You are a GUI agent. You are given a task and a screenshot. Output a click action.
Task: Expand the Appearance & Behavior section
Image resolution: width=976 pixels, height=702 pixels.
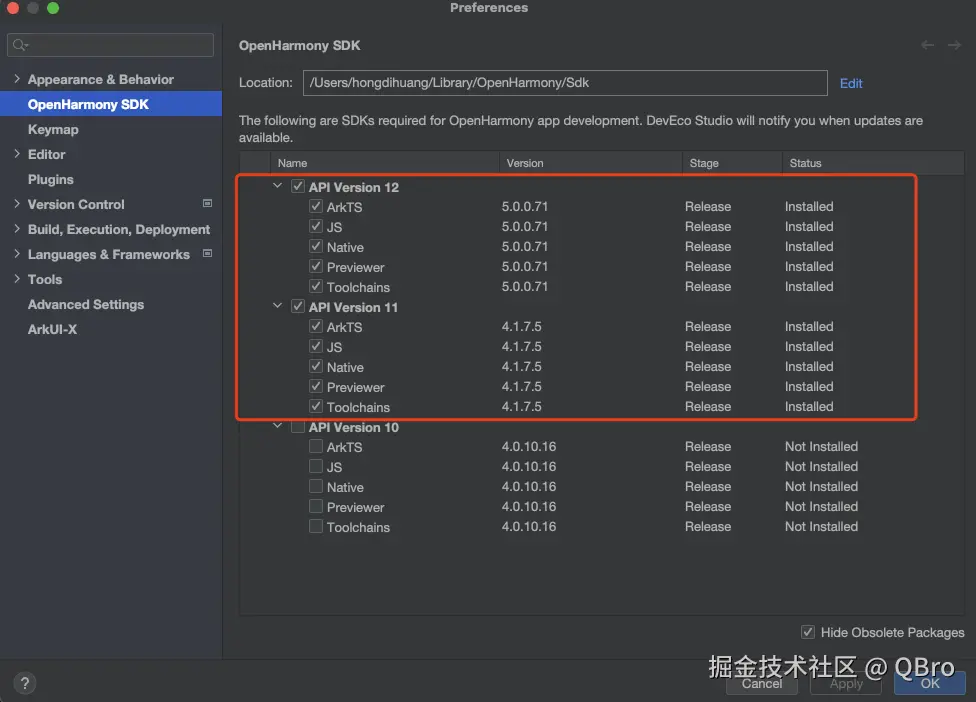click(x=17, y=79)
